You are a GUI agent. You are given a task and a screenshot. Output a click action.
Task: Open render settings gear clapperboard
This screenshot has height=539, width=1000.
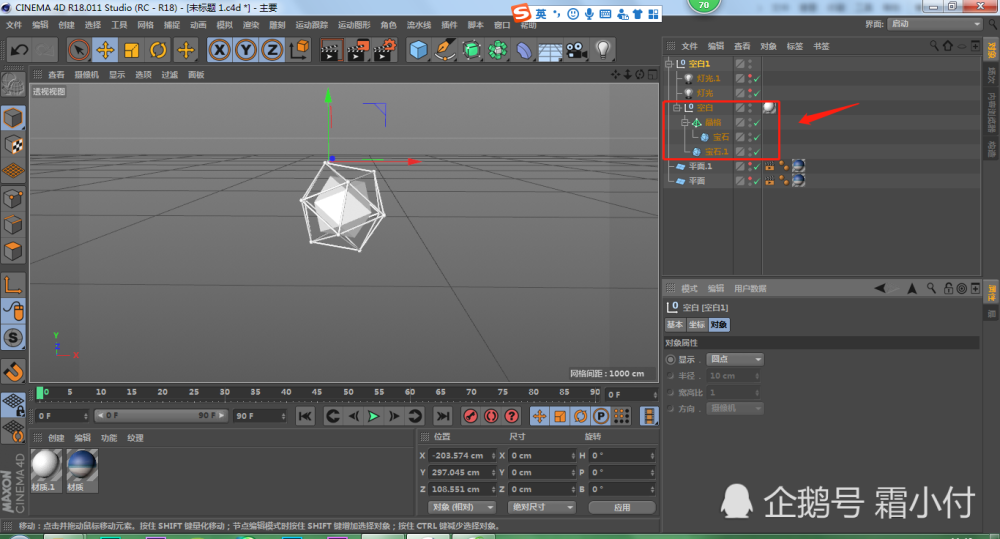(385, 50)
